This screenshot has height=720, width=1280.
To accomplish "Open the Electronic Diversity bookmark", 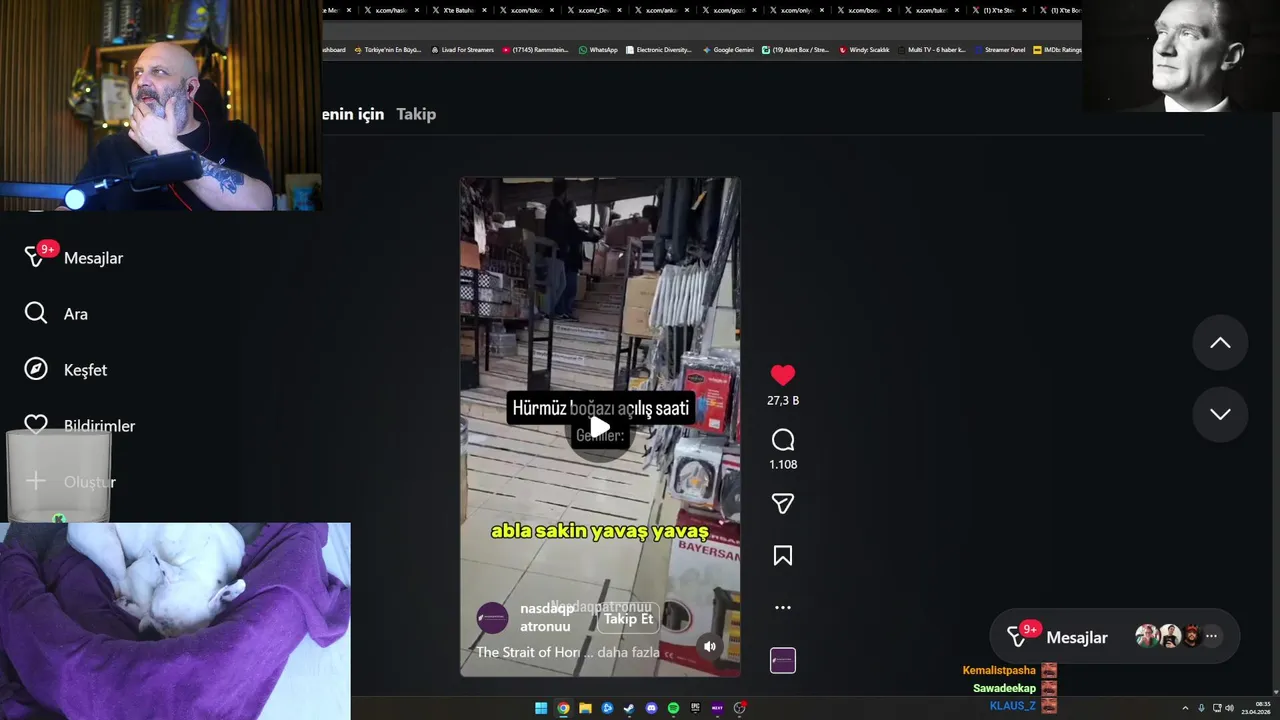I will (x=659, y=50).
